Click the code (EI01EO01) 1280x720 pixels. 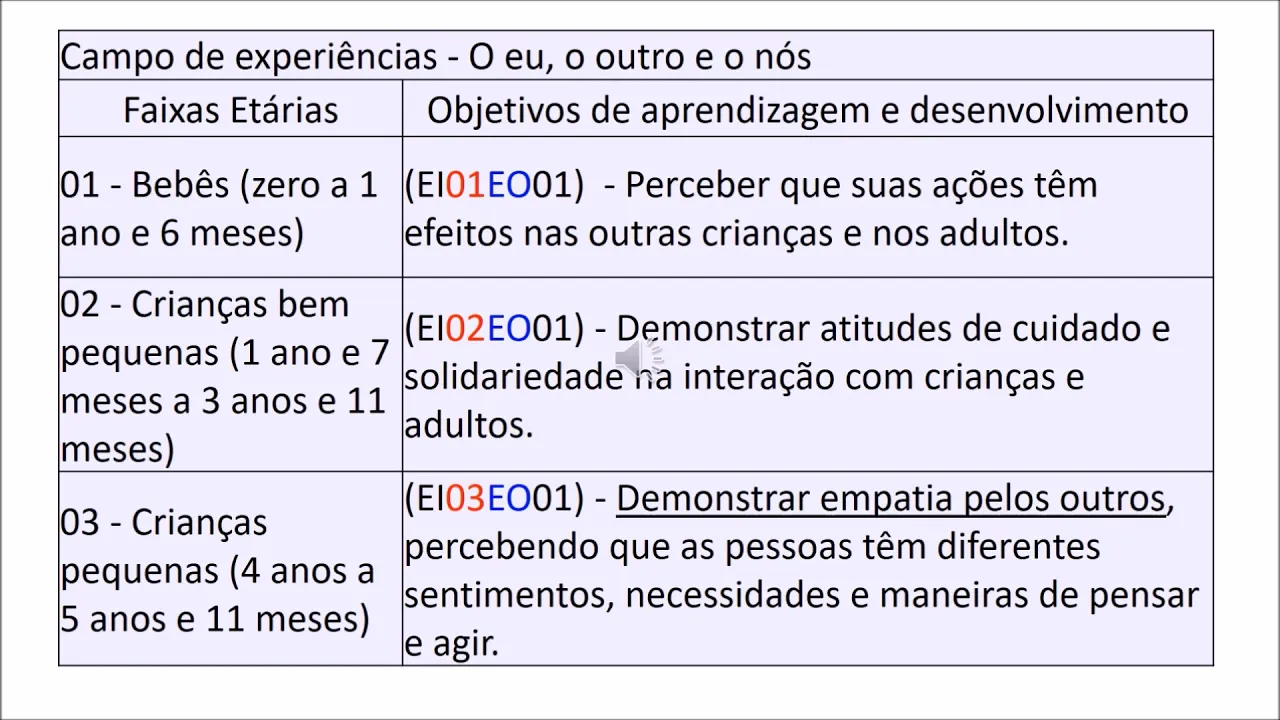click(x=494, y=185)
